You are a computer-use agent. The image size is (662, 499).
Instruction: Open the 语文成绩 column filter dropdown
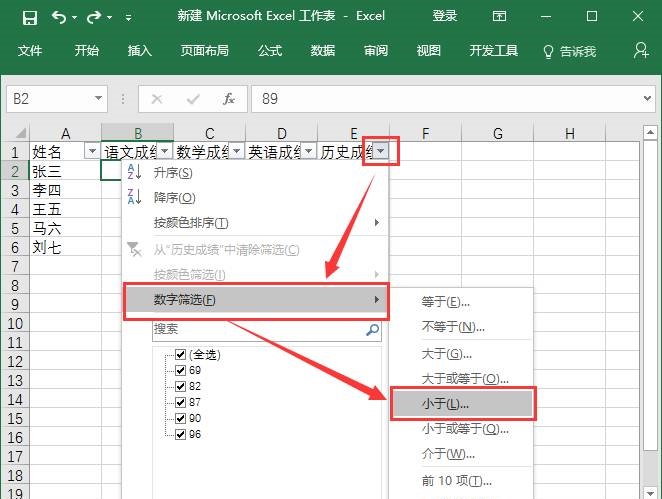tap(165, 151)
